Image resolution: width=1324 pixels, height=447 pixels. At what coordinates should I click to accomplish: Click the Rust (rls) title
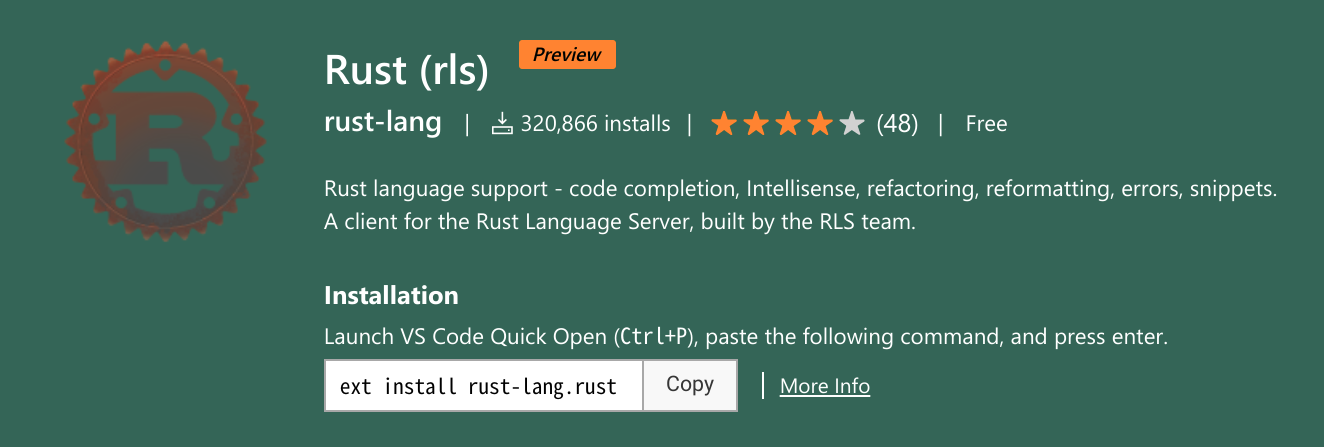tap(407, 70)
